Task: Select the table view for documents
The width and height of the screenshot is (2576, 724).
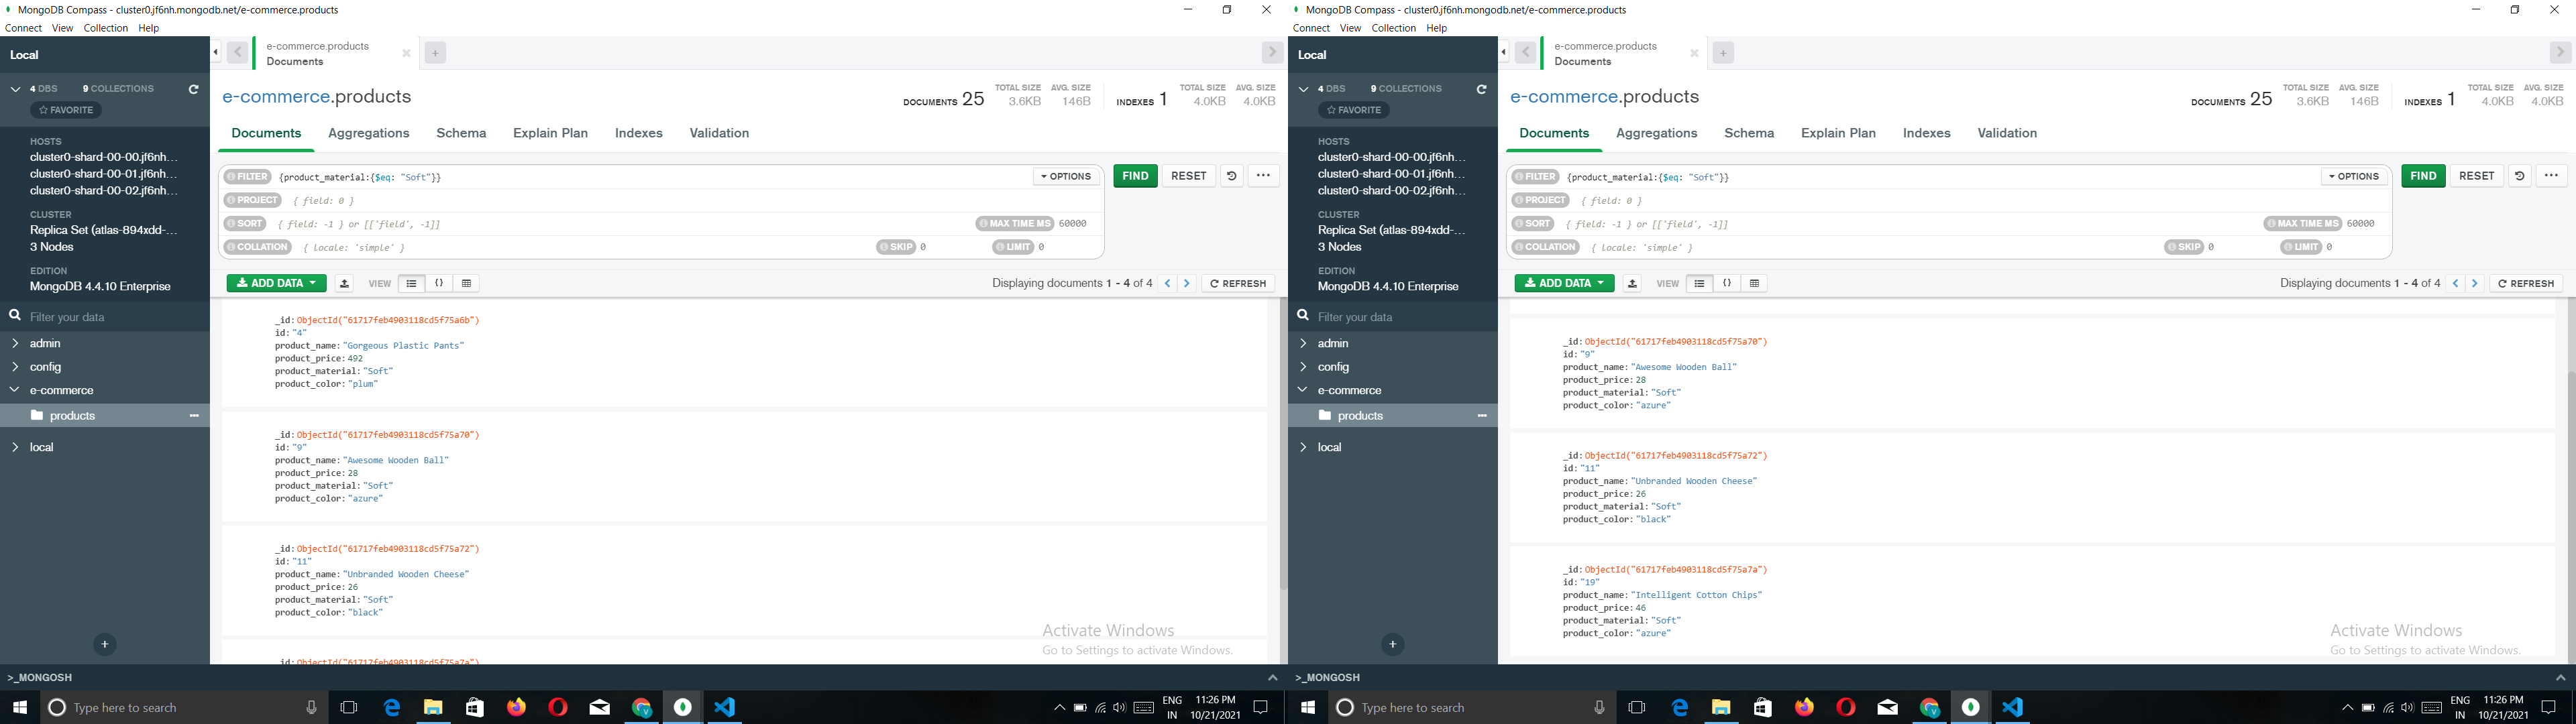Action: coord(466,283)
